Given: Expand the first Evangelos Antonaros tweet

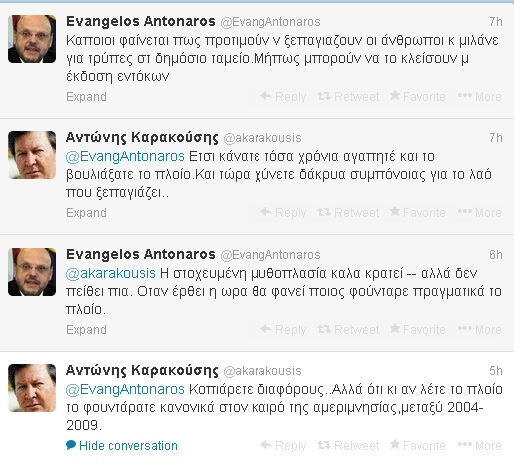Looking at the screenshot, I should click(x=86, y=97).
